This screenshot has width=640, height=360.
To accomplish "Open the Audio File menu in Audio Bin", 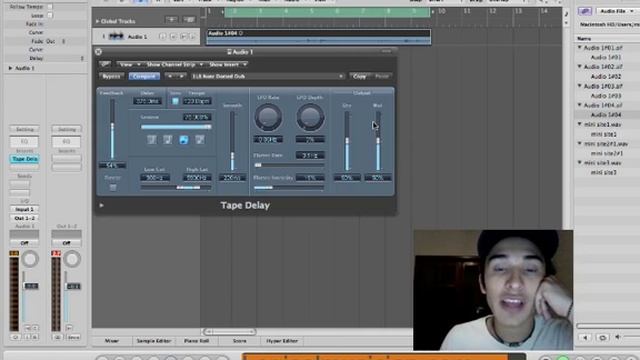I will 616,11.
